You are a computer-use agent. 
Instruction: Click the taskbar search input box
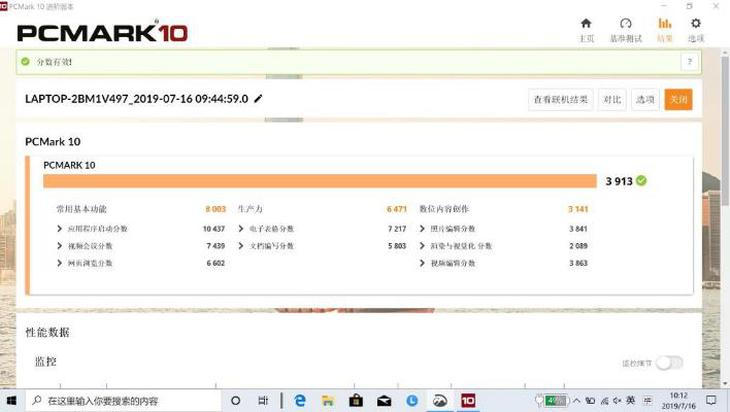tap(122, 400)
